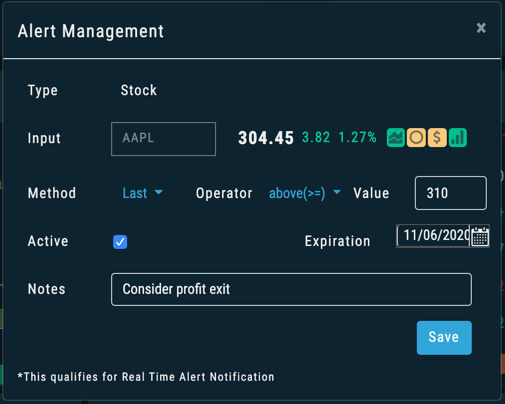The height and width of the screenshot is (404, 505).
Task: Save the alert
Action: (x=444, y=338)
